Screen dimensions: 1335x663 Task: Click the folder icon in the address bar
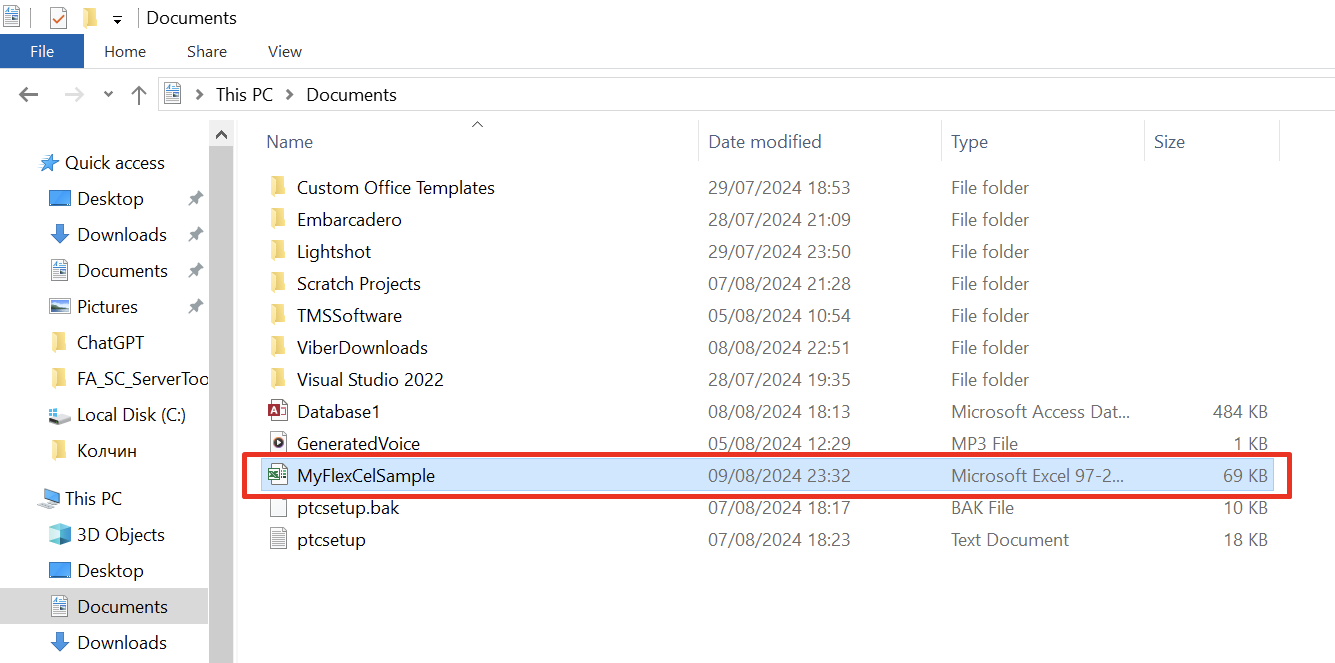tap(172, 93)
